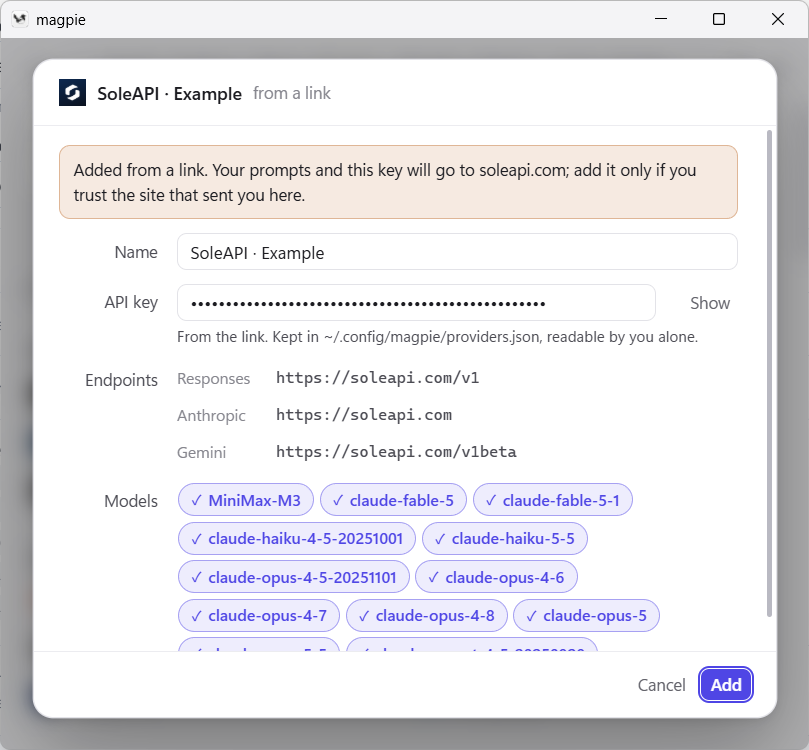Image resolution: width=809 pixels, height=750 pixels.
Task: Click the 'Models' section label
Action: point(131,501)
